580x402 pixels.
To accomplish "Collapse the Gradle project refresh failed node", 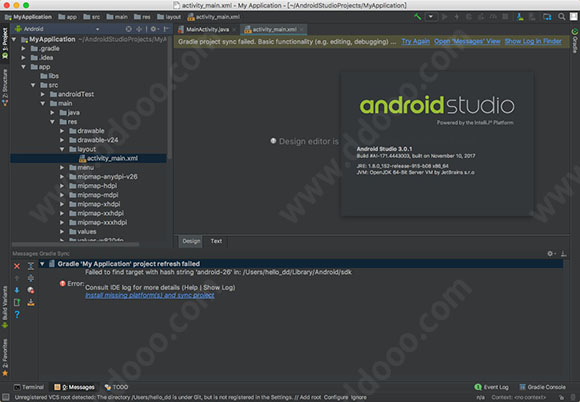I will coord(42,264).
